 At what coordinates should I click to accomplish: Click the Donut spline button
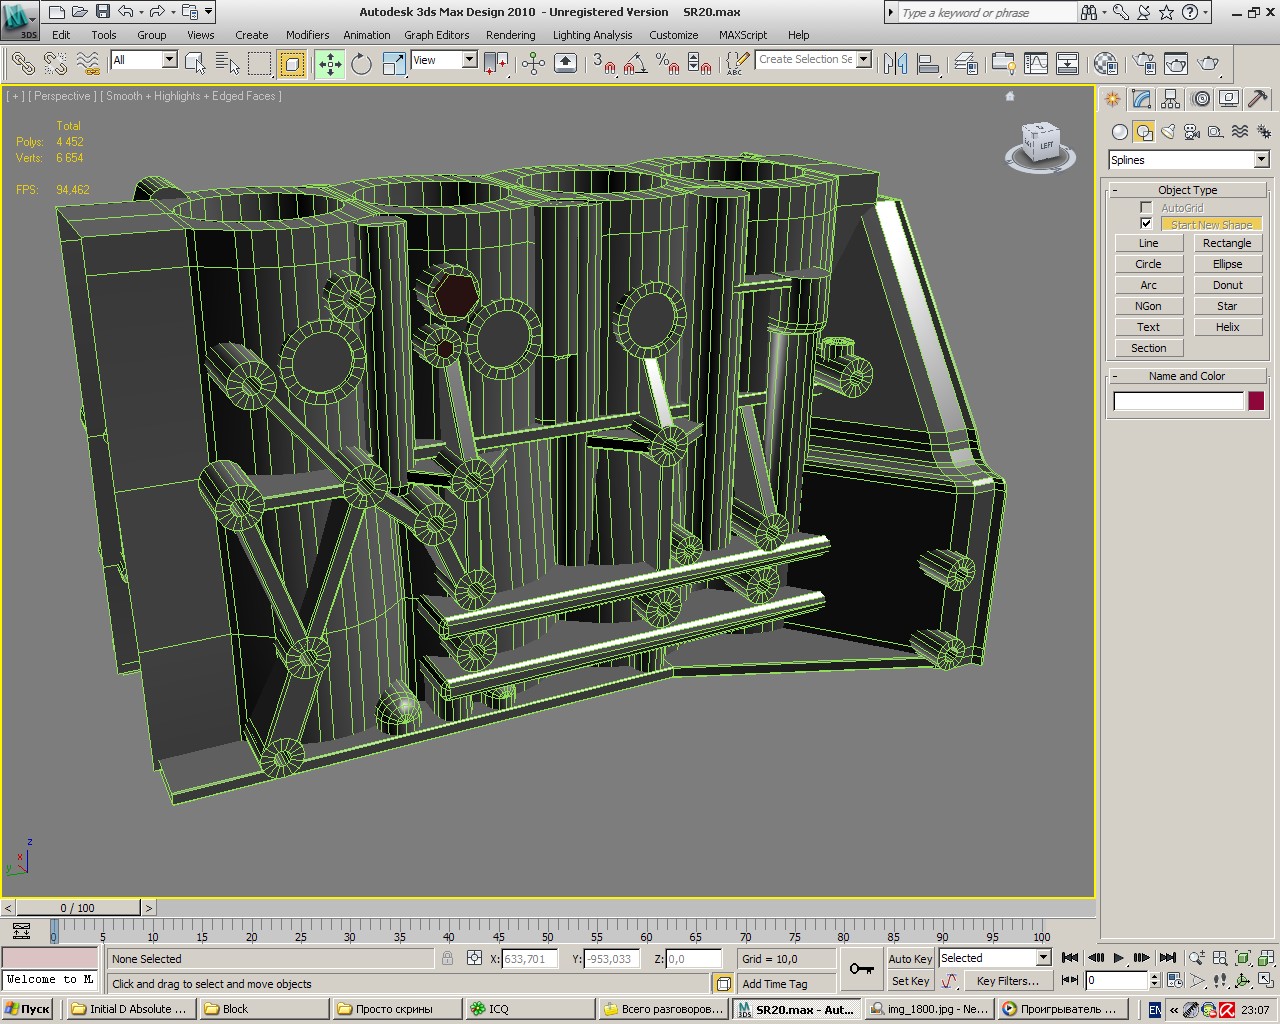(1227, 285)
